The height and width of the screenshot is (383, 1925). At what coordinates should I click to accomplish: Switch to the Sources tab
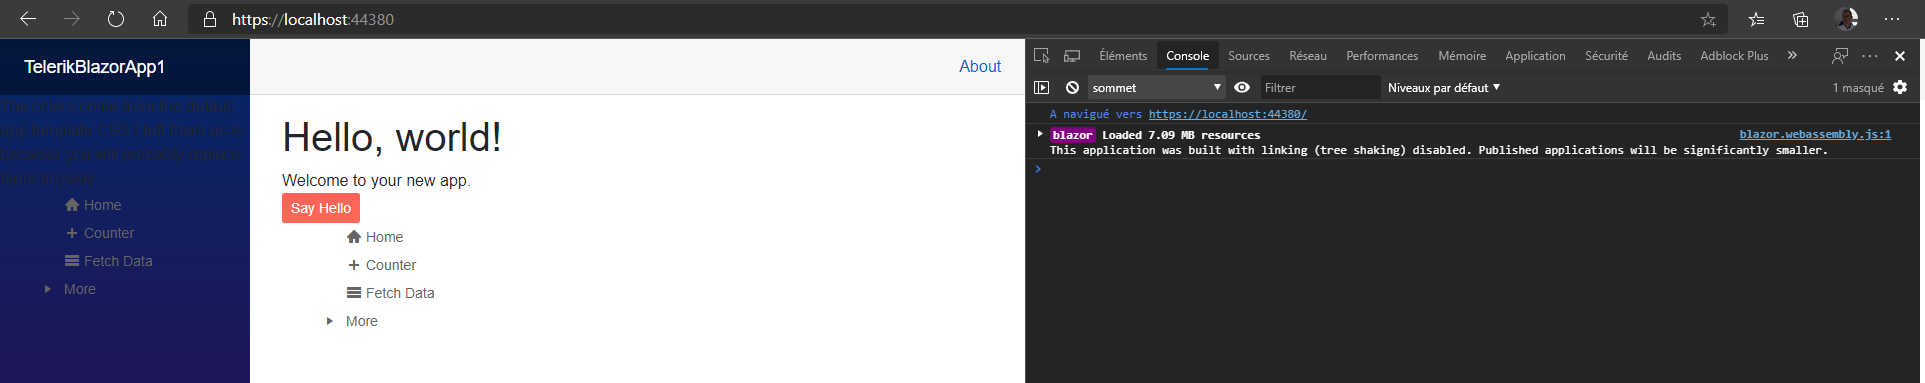coord(1248,56)
